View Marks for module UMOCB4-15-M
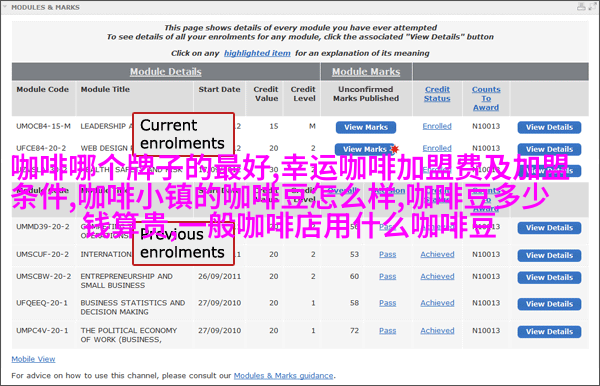This screenshot has width=600, height=386. point(366,127)
